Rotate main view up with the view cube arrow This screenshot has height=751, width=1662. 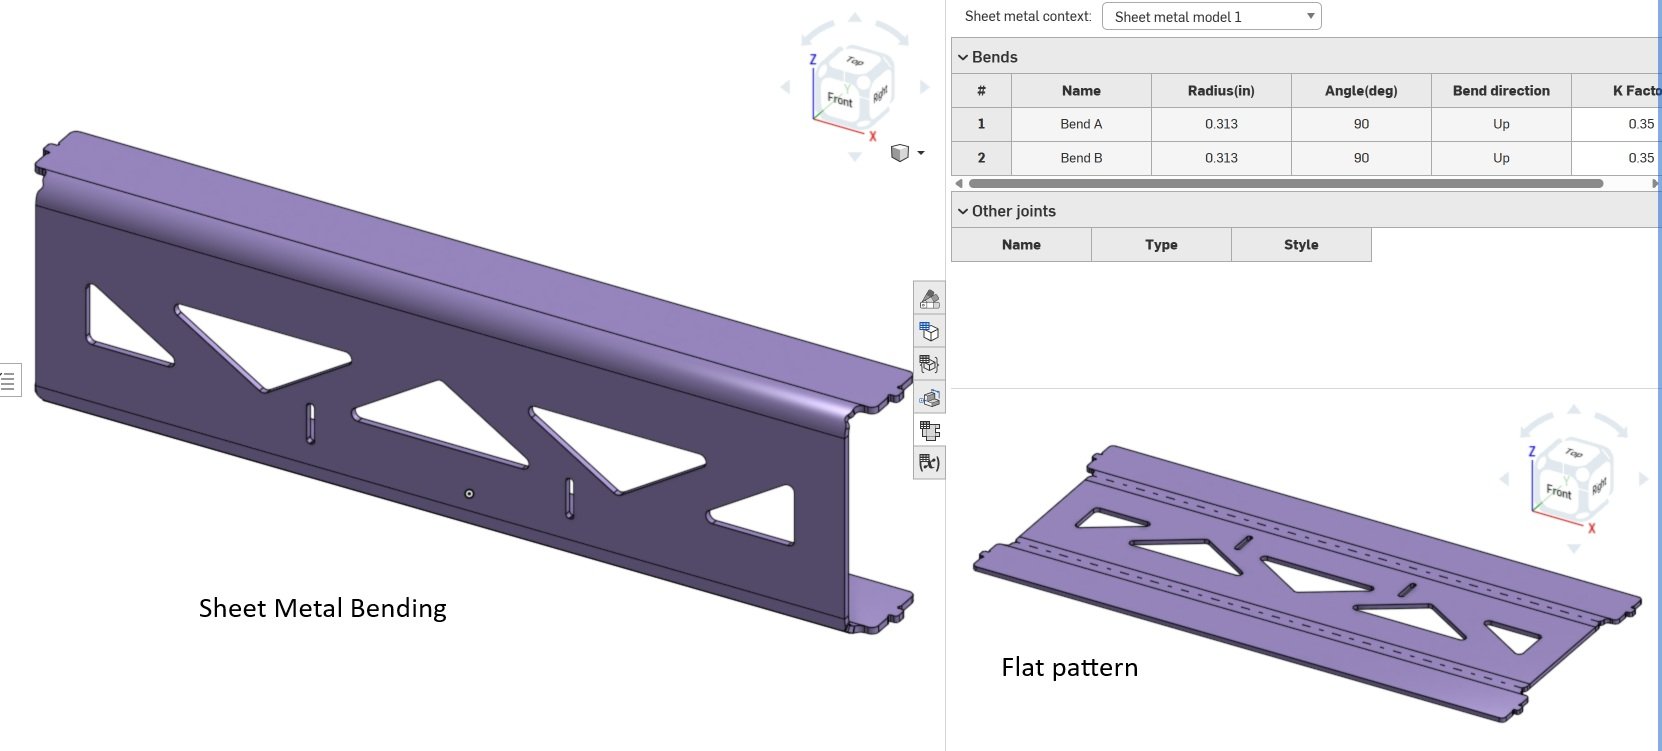[854, 18]
